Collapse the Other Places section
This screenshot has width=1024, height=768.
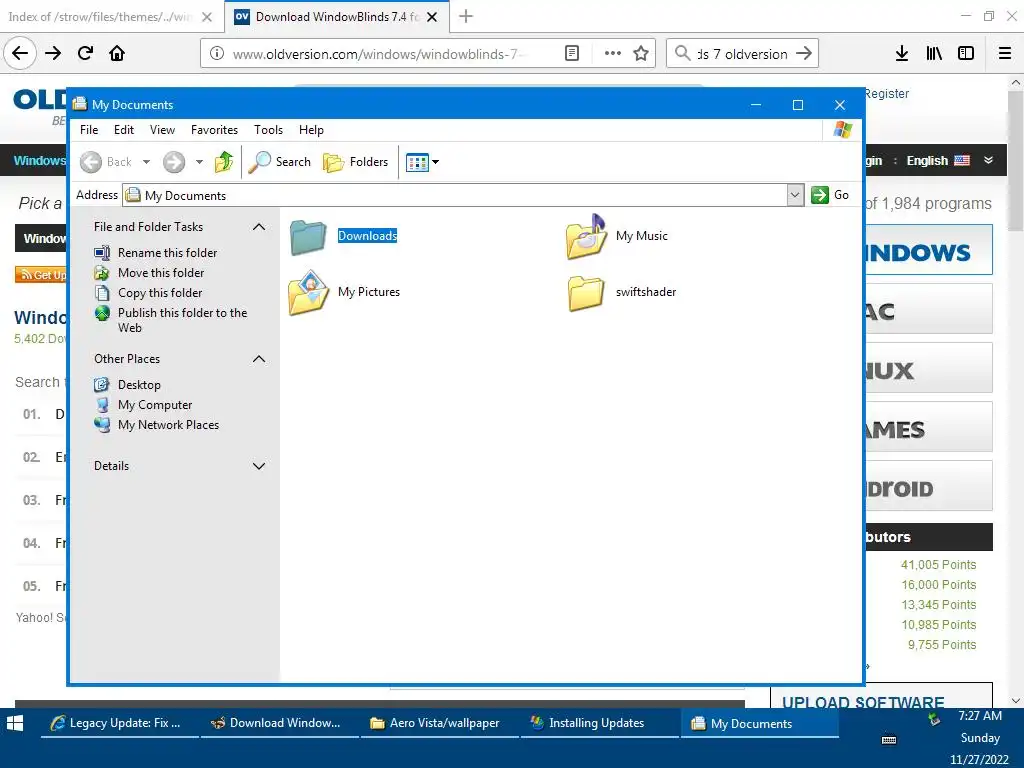coord(259,359)
